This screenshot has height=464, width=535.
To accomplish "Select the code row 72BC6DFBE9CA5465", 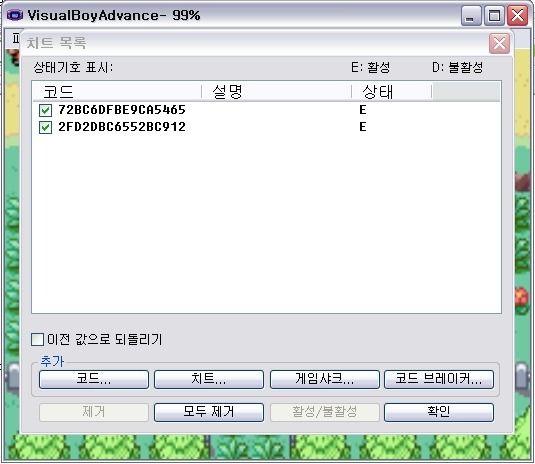I will point(122,110).
